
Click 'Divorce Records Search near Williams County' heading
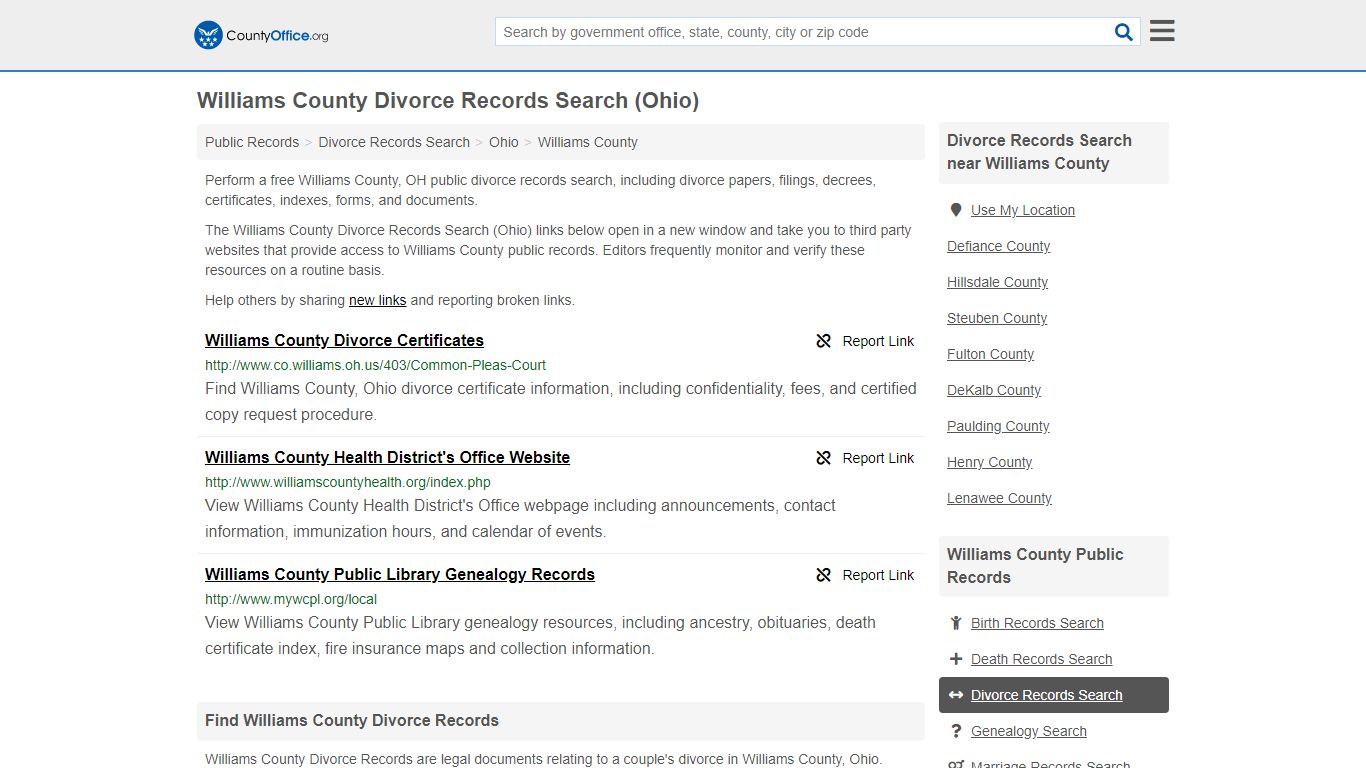coord(1039,152)
